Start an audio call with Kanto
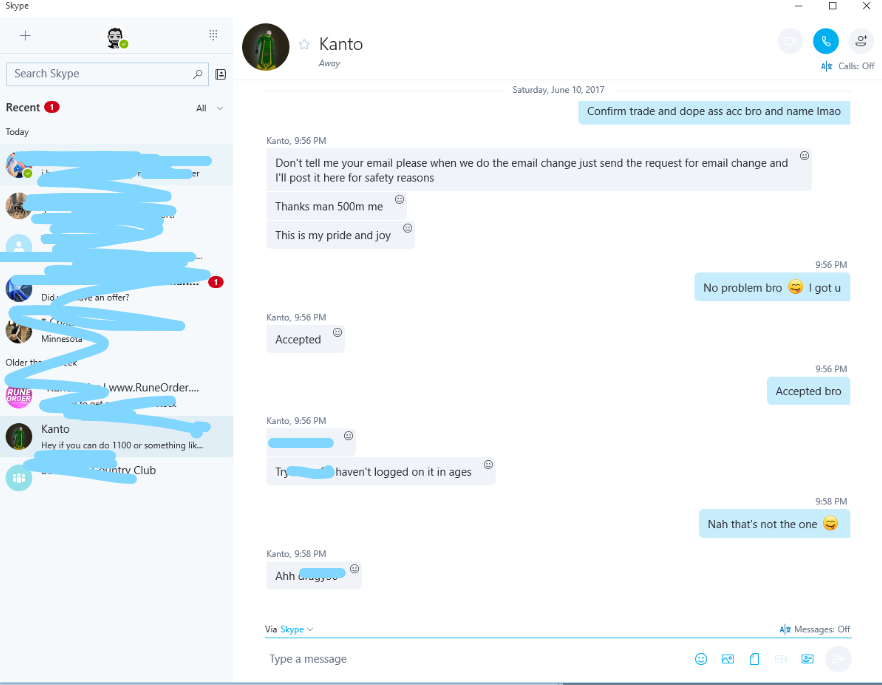Image resolution: width=882 pixels, height=685 pixels. [x=825, y=41]
